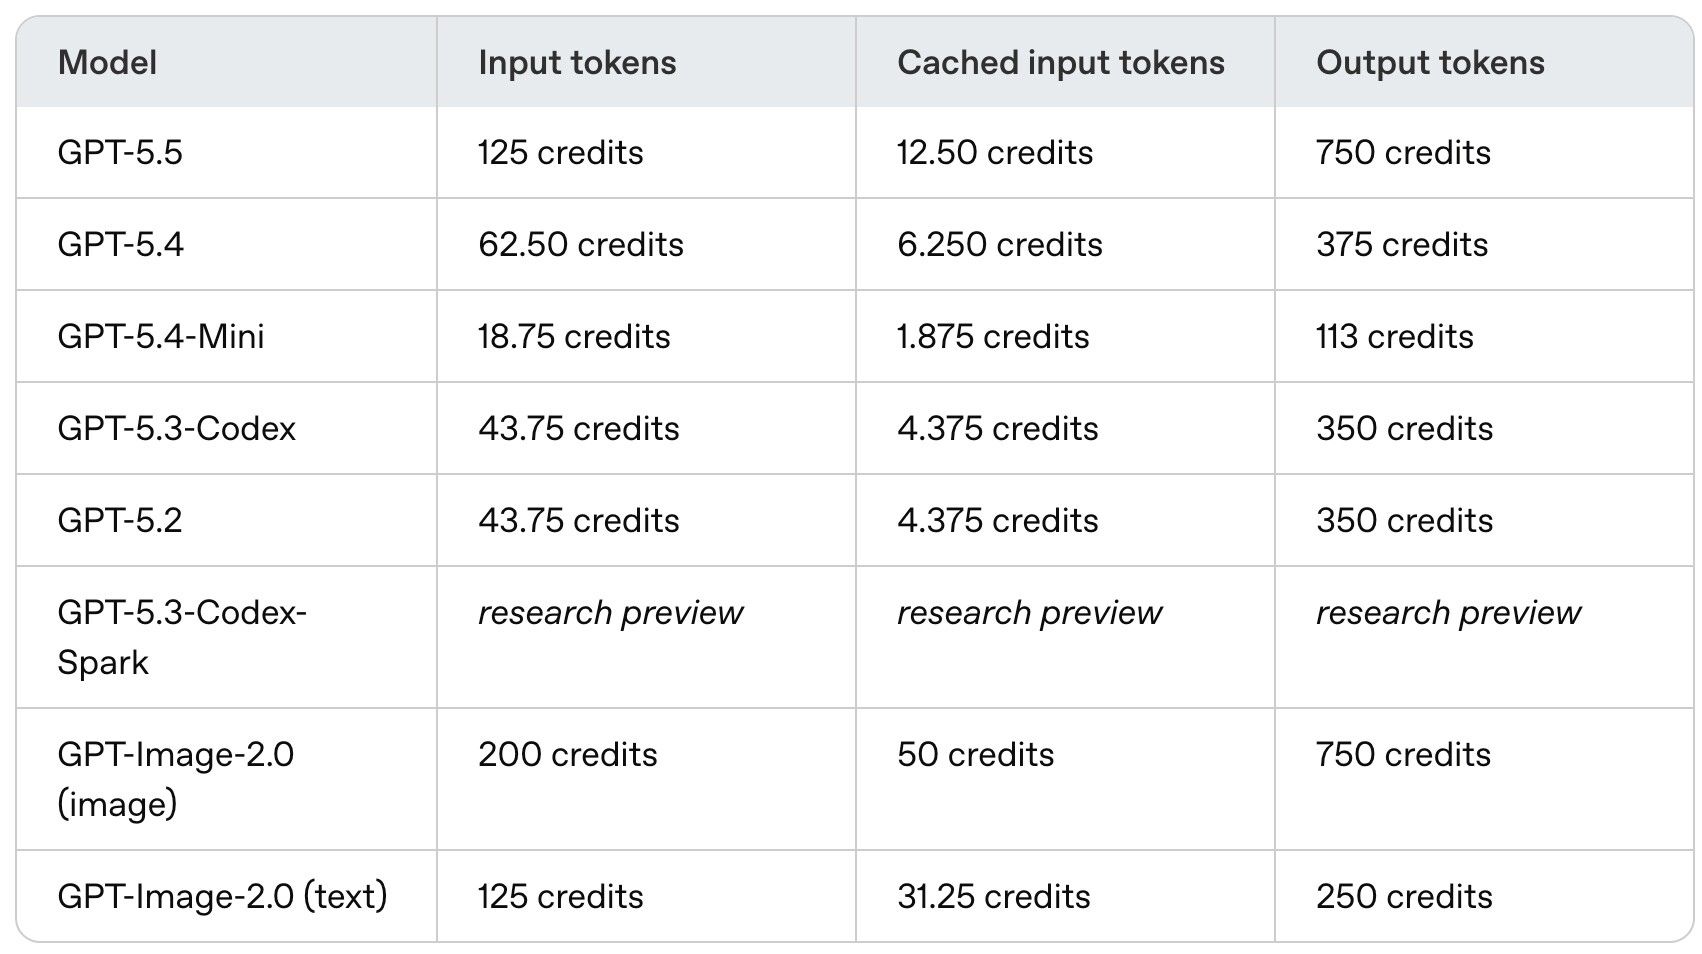Click the 113 credits output cell
Viewport: 1702px width, 954px height.
coord(1395,337)
